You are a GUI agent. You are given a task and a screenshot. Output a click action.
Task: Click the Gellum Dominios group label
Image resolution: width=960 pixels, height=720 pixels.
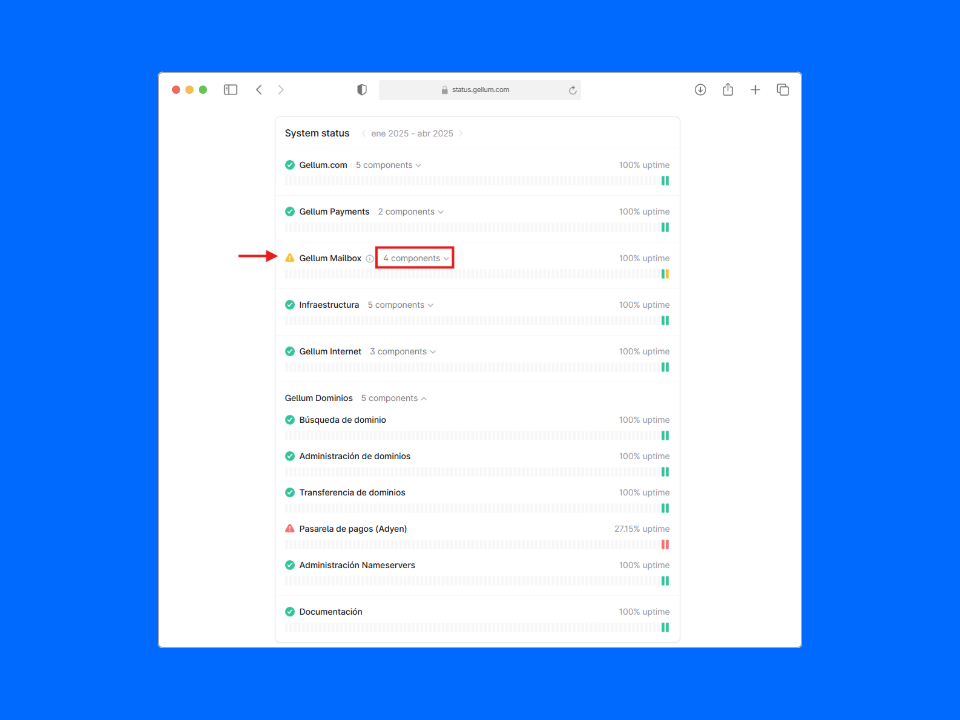[318, 398]
